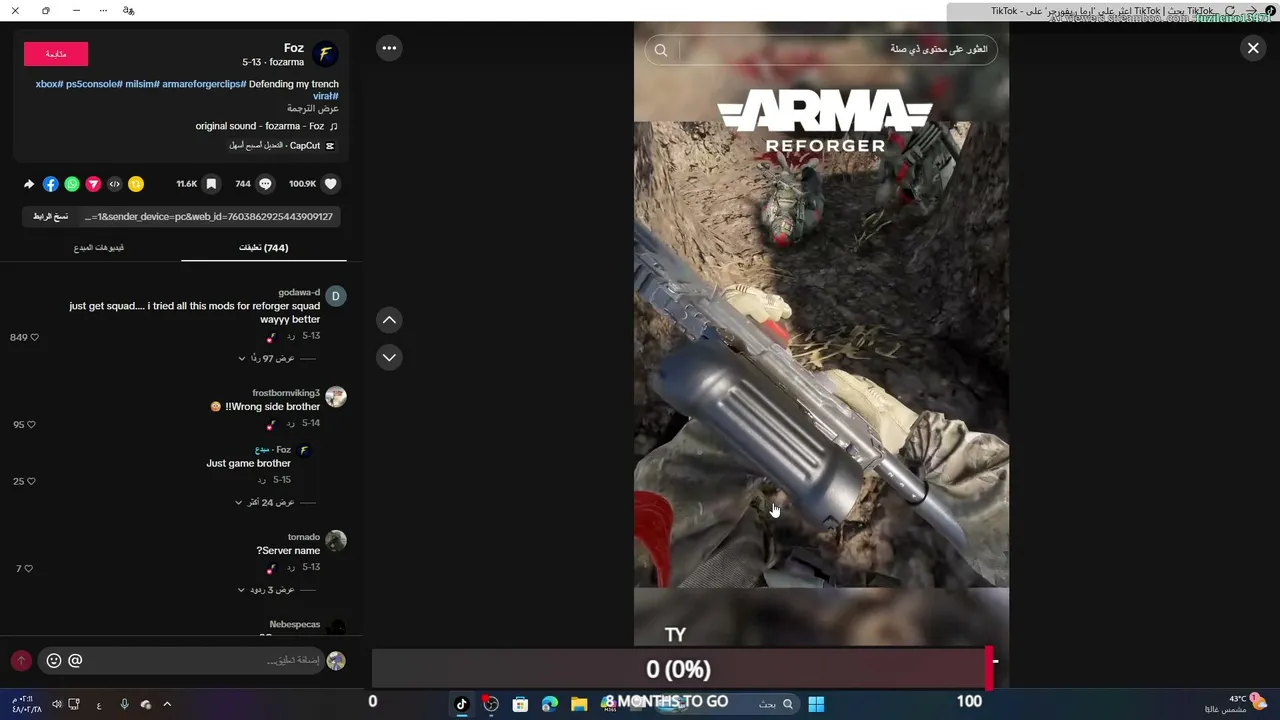Screen dimensions: 1280x720
Task: Reply to frostbornviking3's comment
Action: click(290, 424)
